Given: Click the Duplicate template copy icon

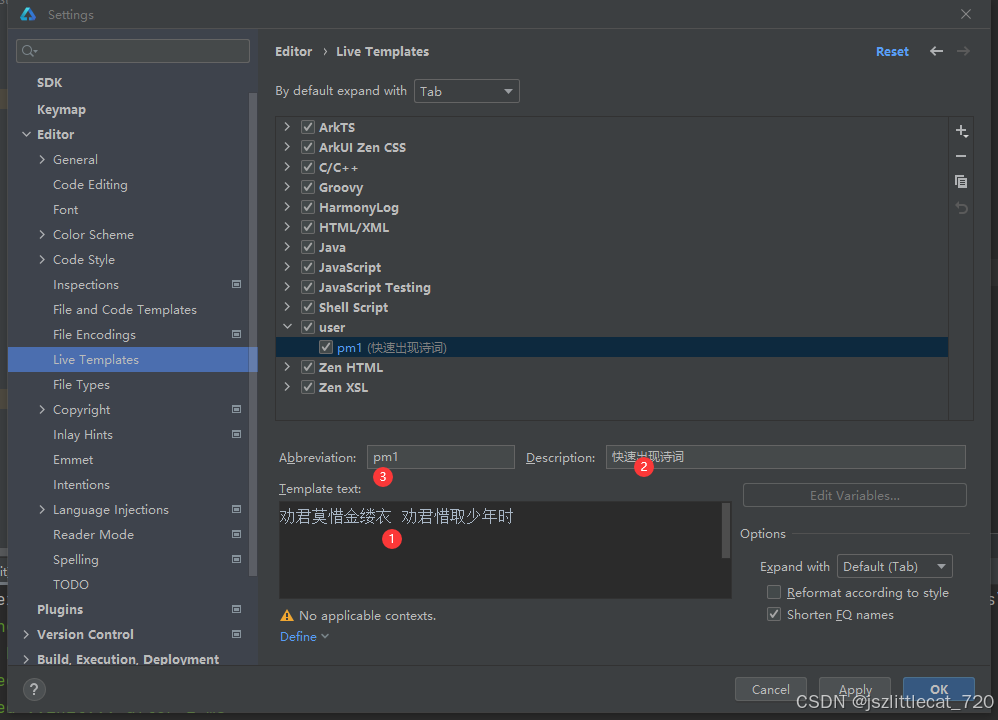Looking at the screenshot, I should pos(961,181).
